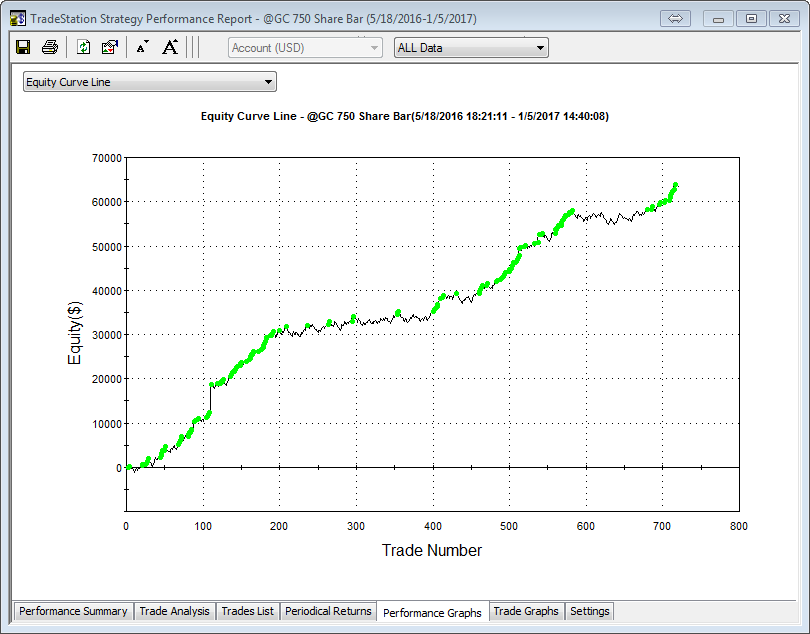The height and width of the screenshot is (634, 810).
Task: Click the Refresh report toolbar icon
Action: (x=84, y=47)
